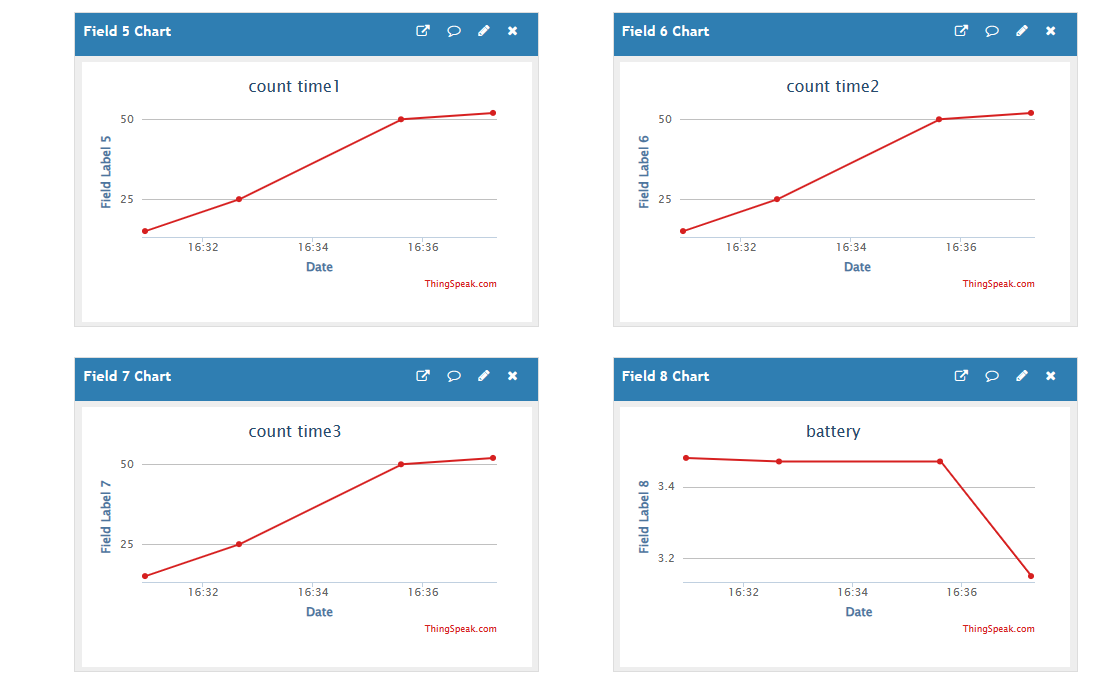Click 'Field Label 7' axis label
Image resolution: width=1107 pixels, height=692 pixels.
click(x=106, y=517)
